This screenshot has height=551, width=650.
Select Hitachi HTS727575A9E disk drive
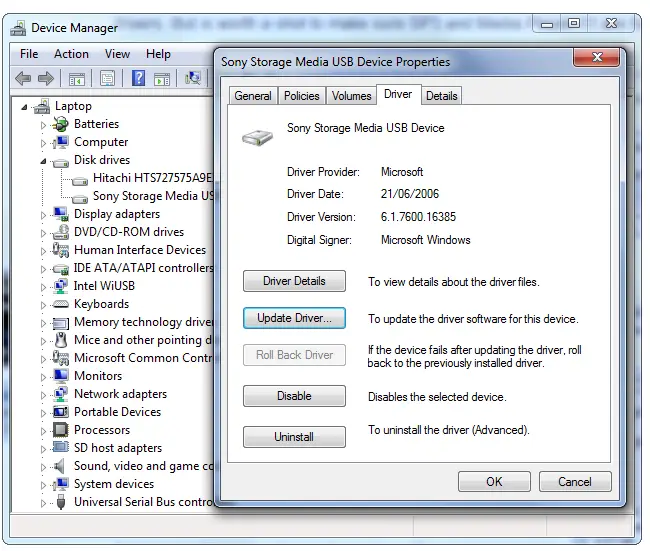(153, 178)
